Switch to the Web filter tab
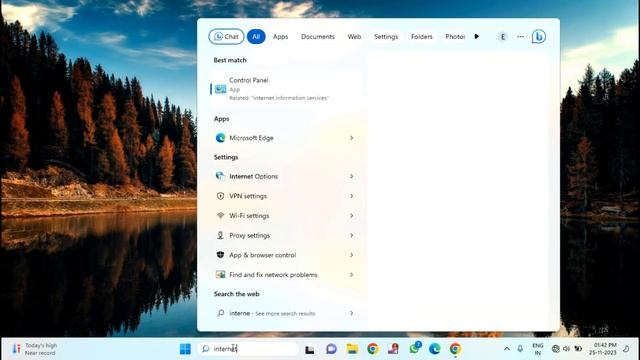 [354, 37]
